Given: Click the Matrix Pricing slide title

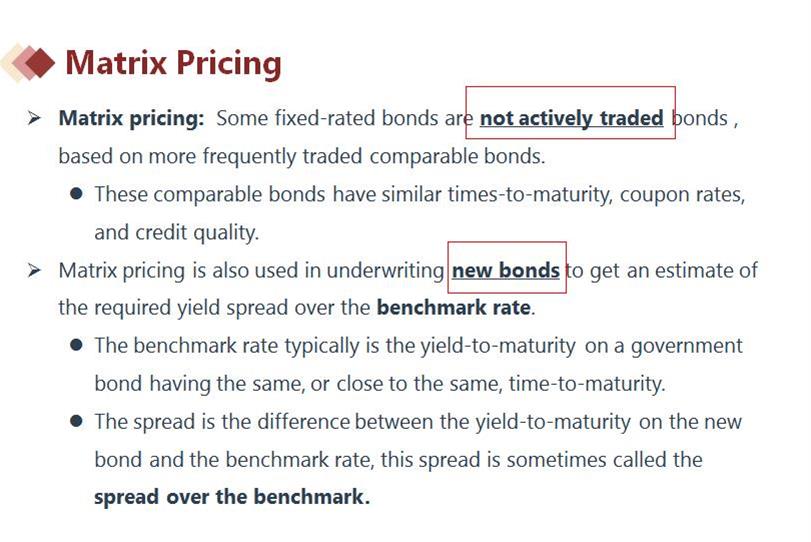Looking at the screenshot, I should click(173, 64).
